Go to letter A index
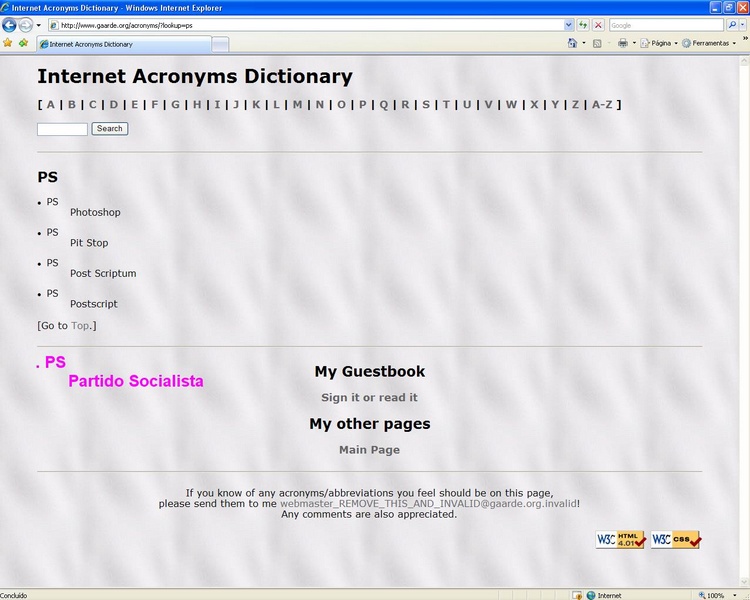The image size is (750, 600). [x=50, y=104]
